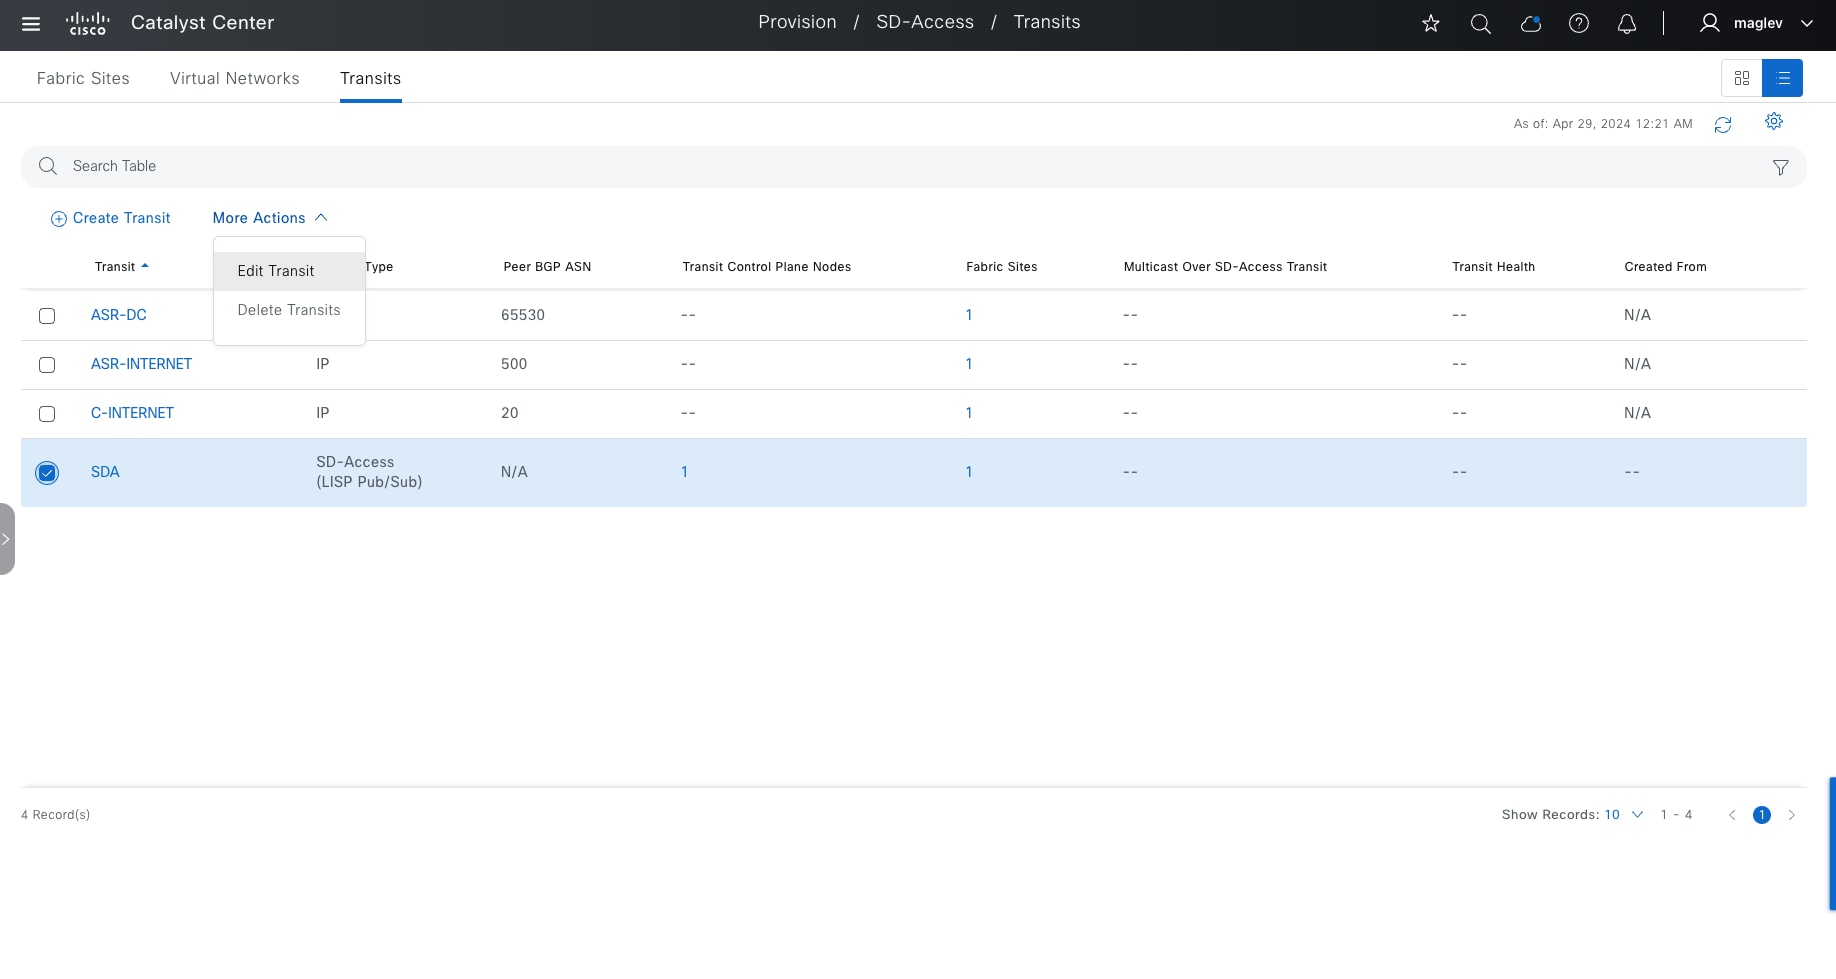This screenshot has height=979, width=1836.
Task: Go to previous page of records
Action: [1732, 815]
